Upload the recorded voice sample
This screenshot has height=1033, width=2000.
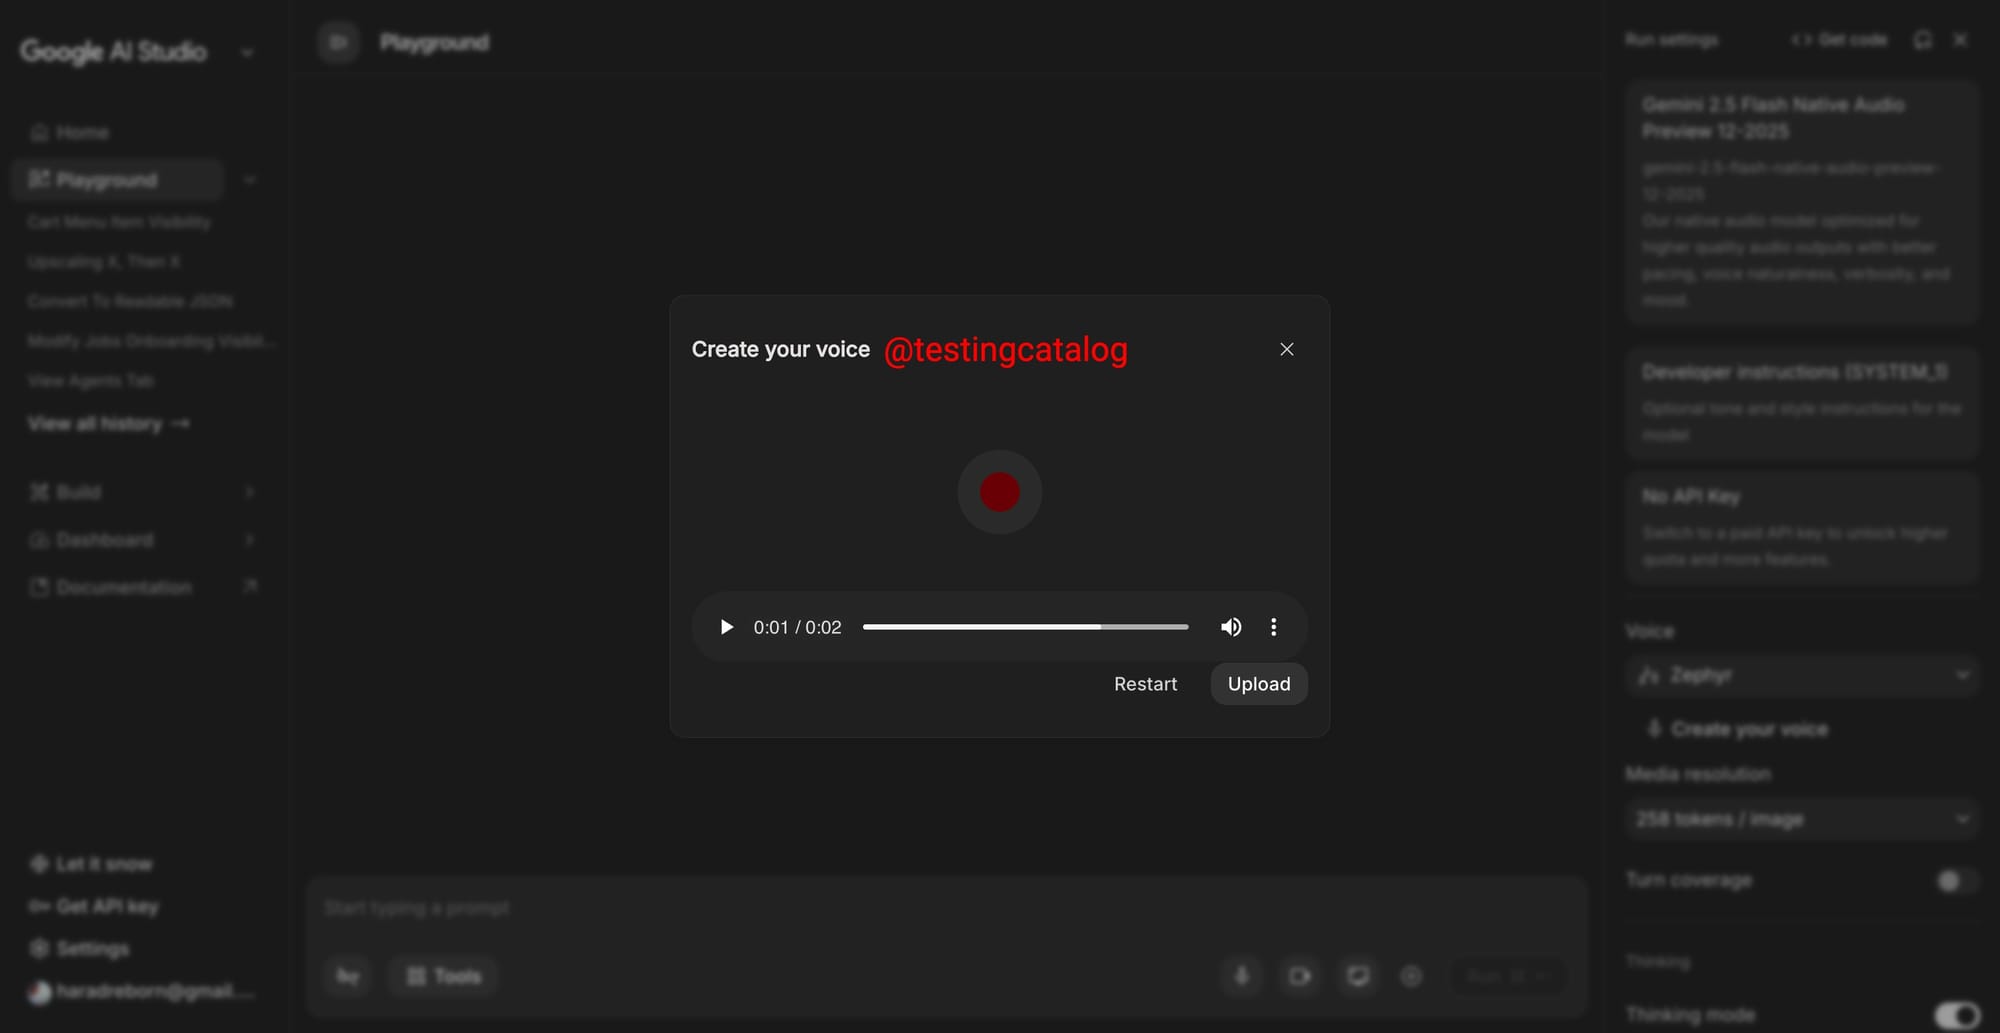click(x=1258, y=683)
